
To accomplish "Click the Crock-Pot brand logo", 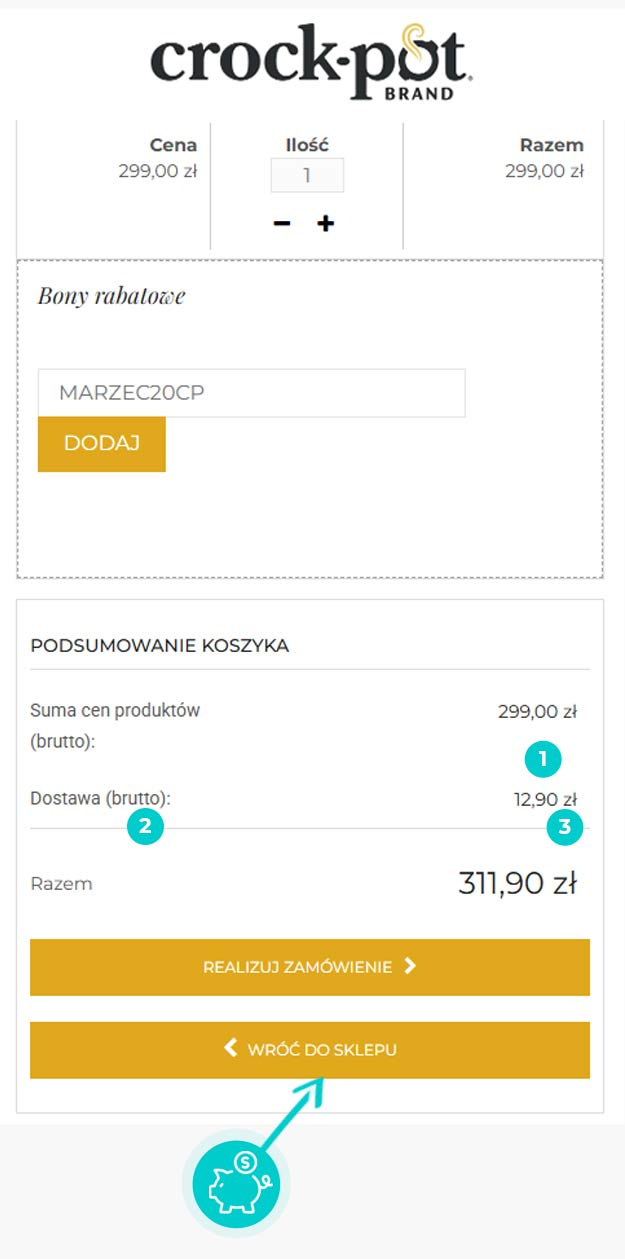I will (x=311, y=62).
